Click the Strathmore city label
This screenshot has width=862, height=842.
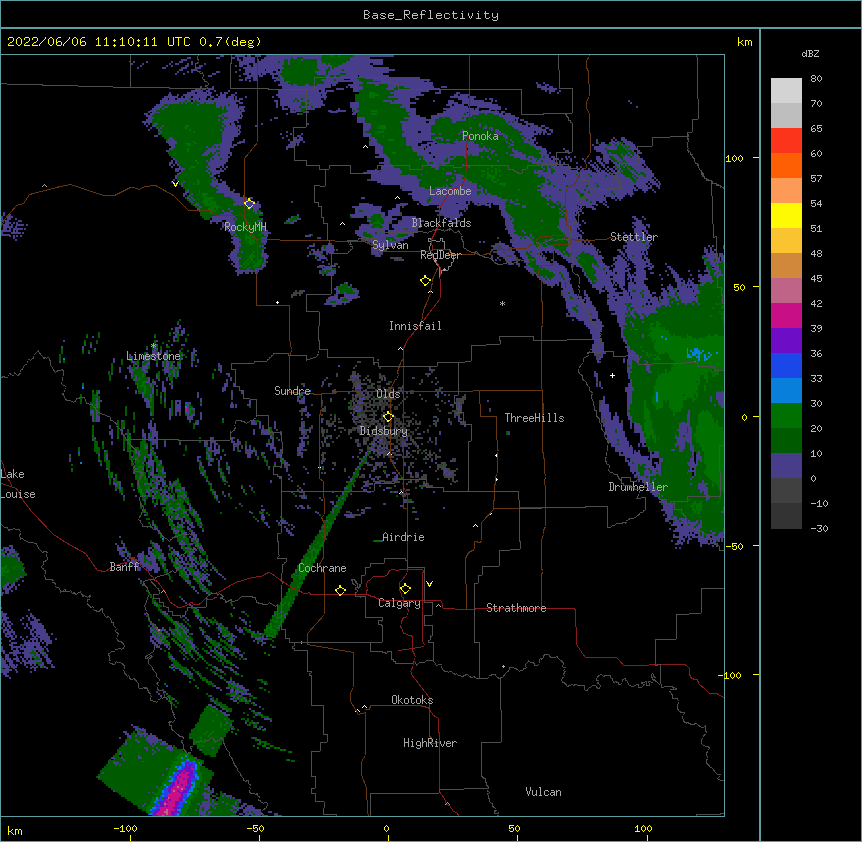(516, 608)
